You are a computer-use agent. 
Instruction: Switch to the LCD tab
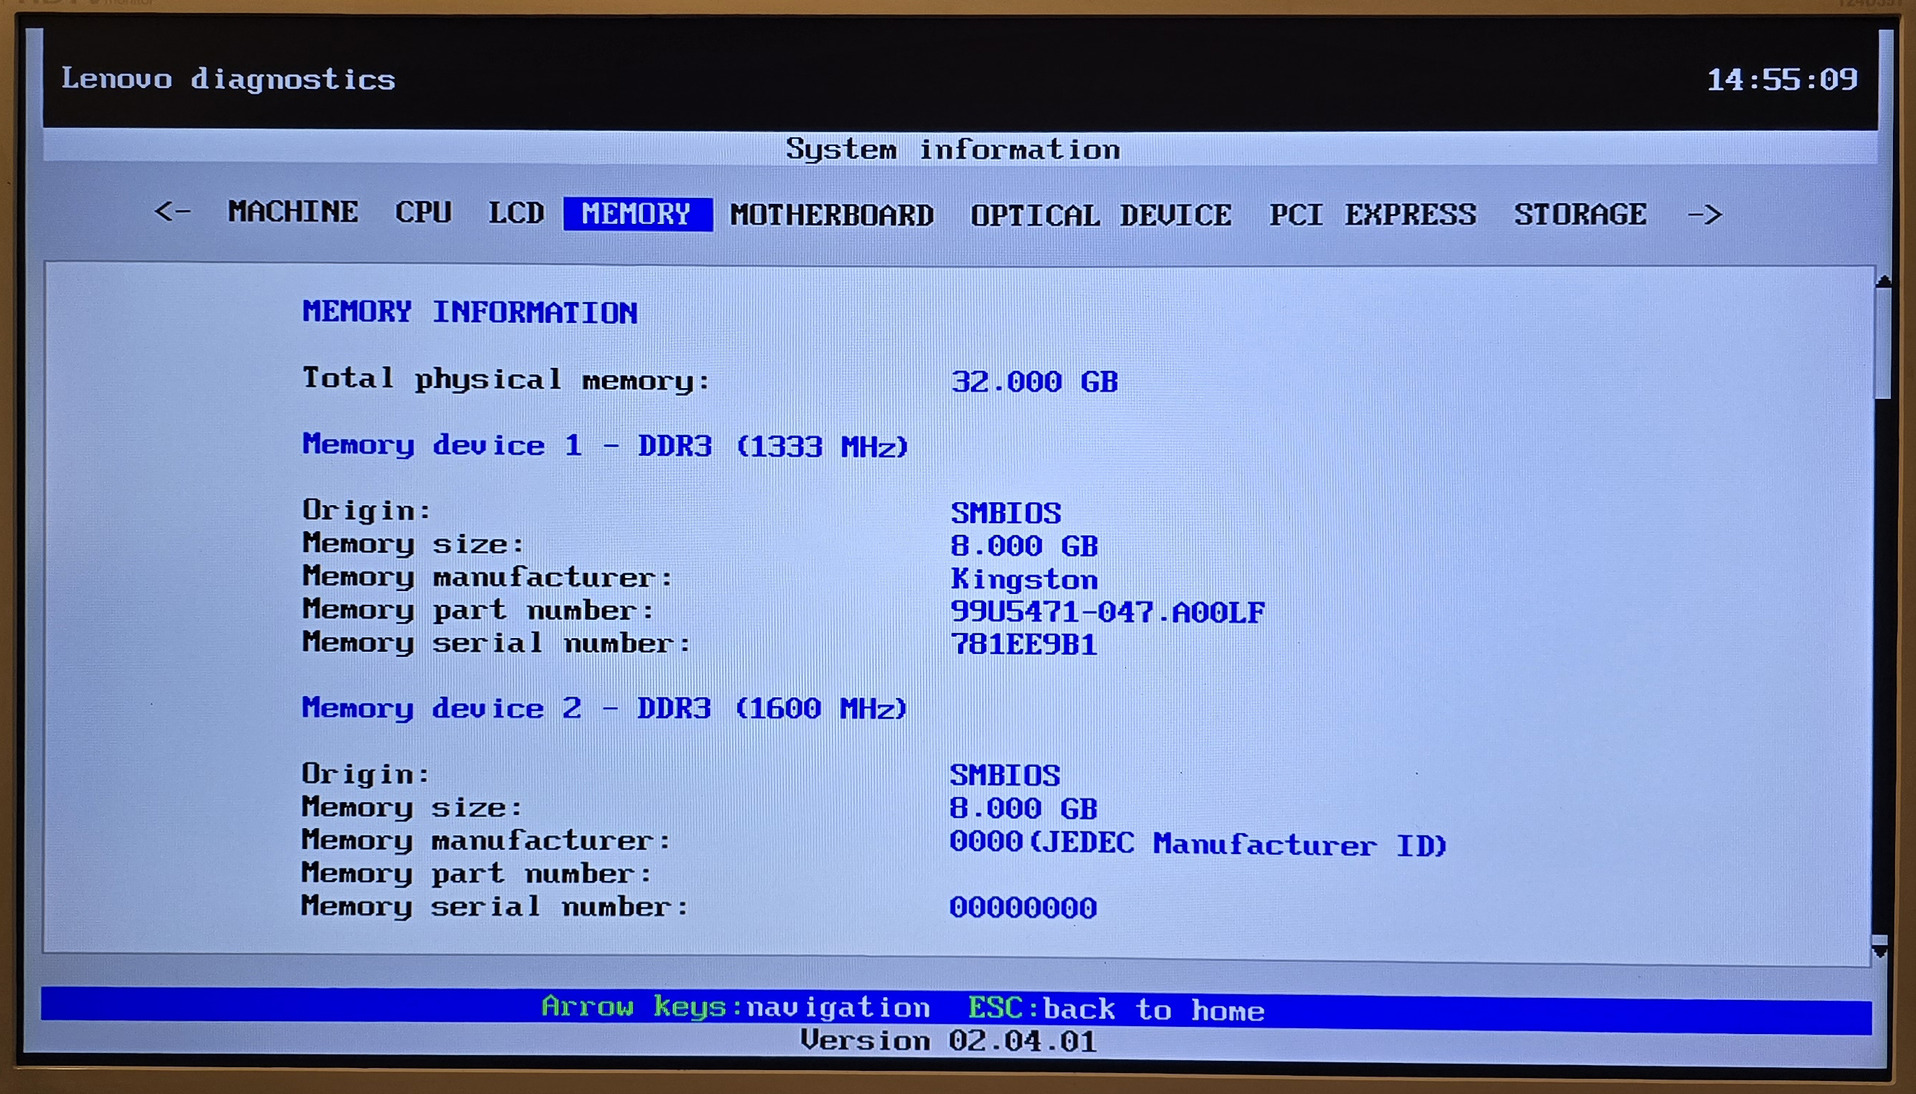[516, 213]
